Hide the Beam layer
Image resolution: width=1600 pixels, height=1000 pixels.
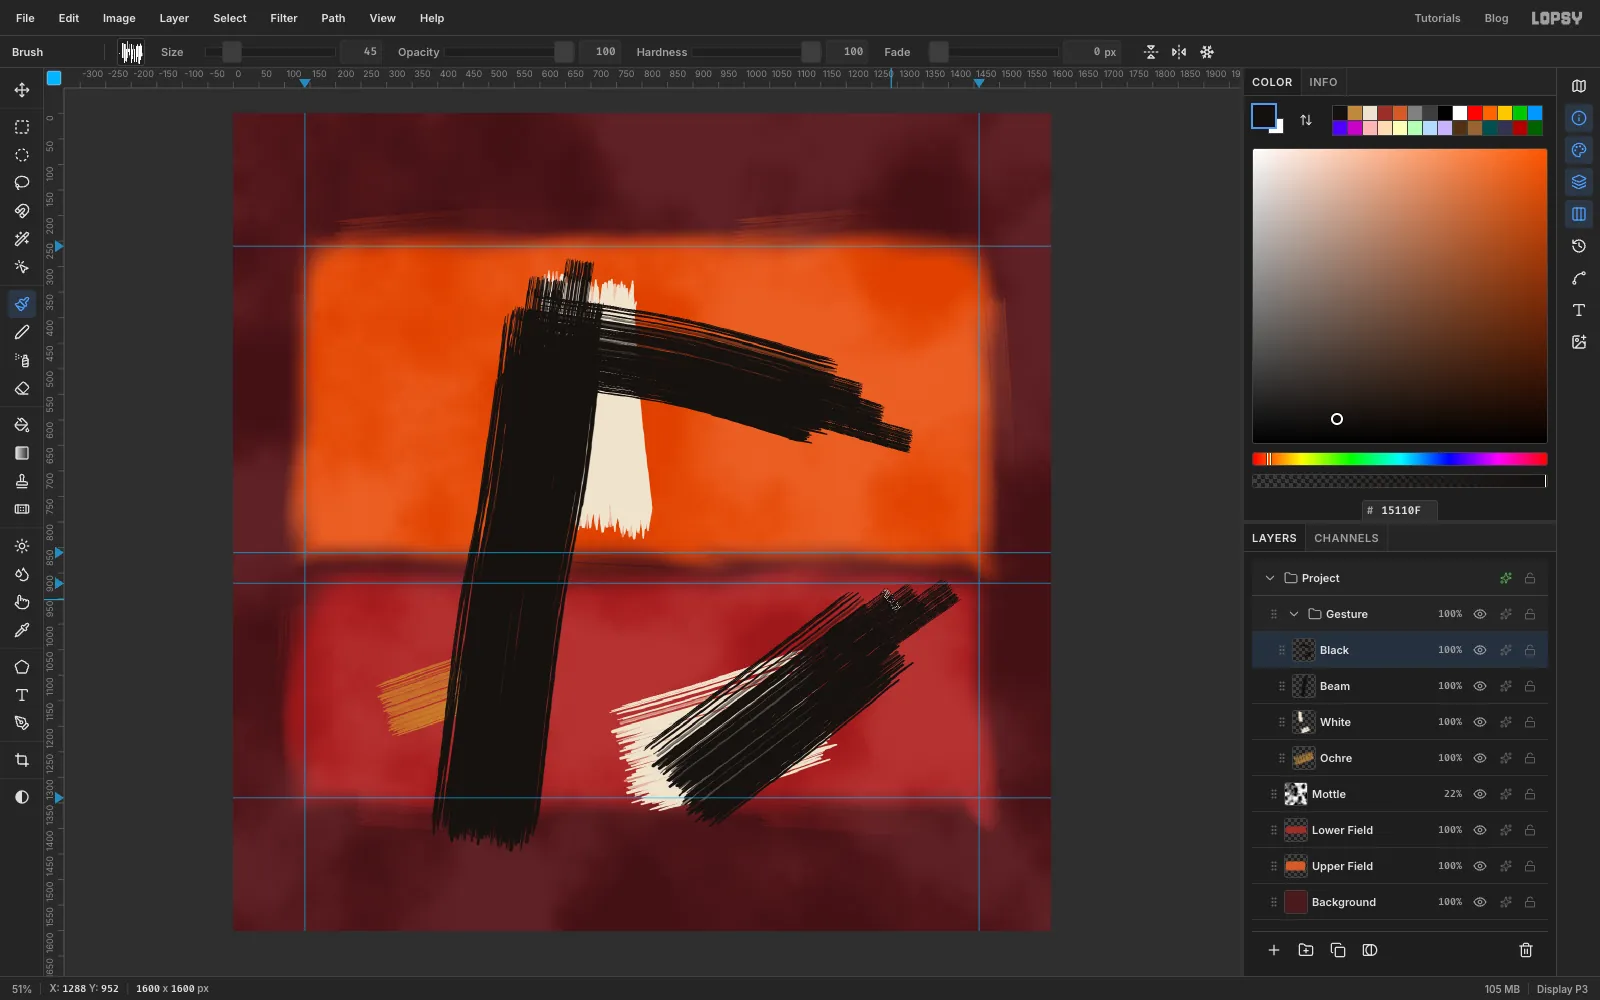(1480, 686)
